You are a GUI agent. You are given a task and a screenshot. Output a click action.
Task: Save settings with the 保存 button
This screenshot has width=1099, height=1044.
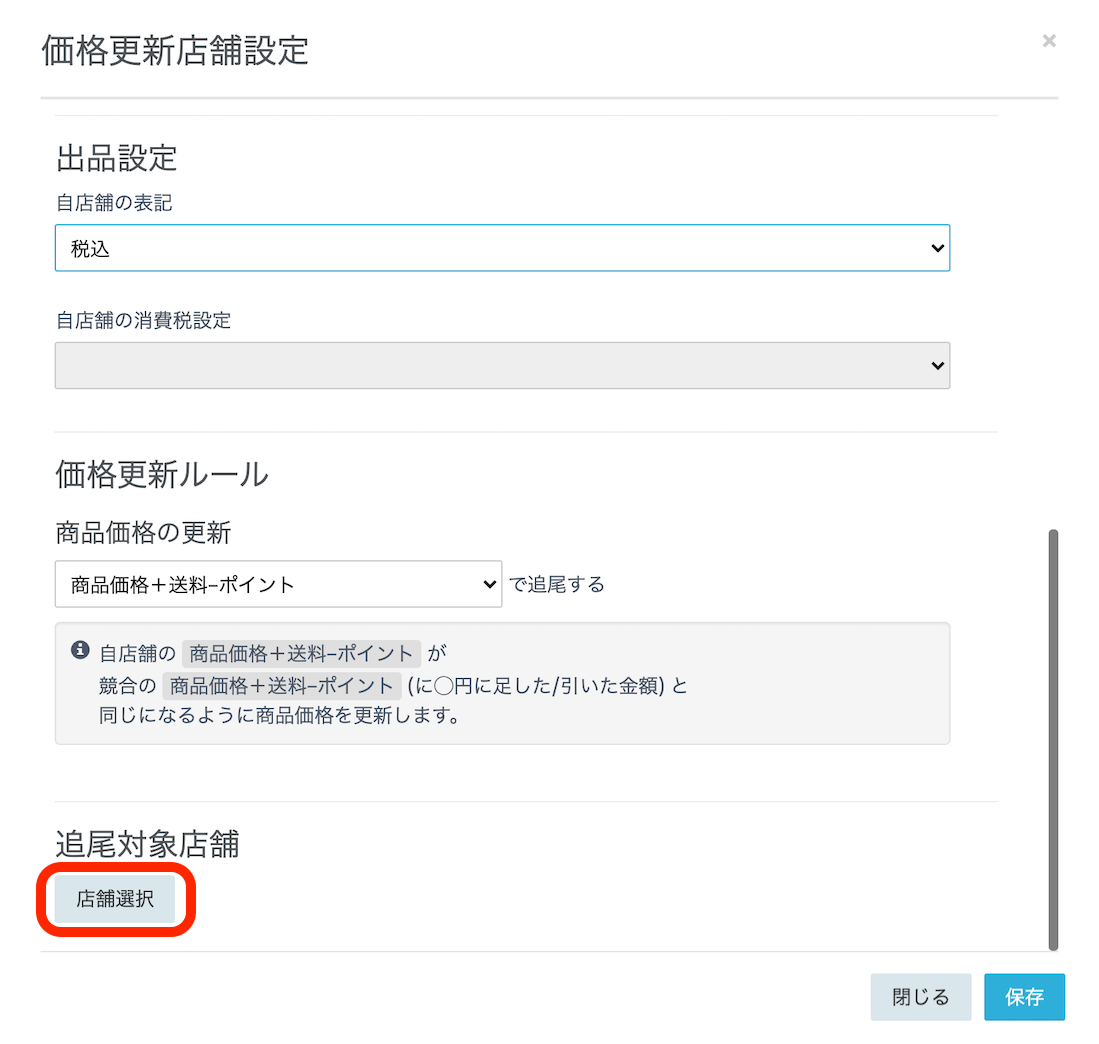[x=1024, y=997]
